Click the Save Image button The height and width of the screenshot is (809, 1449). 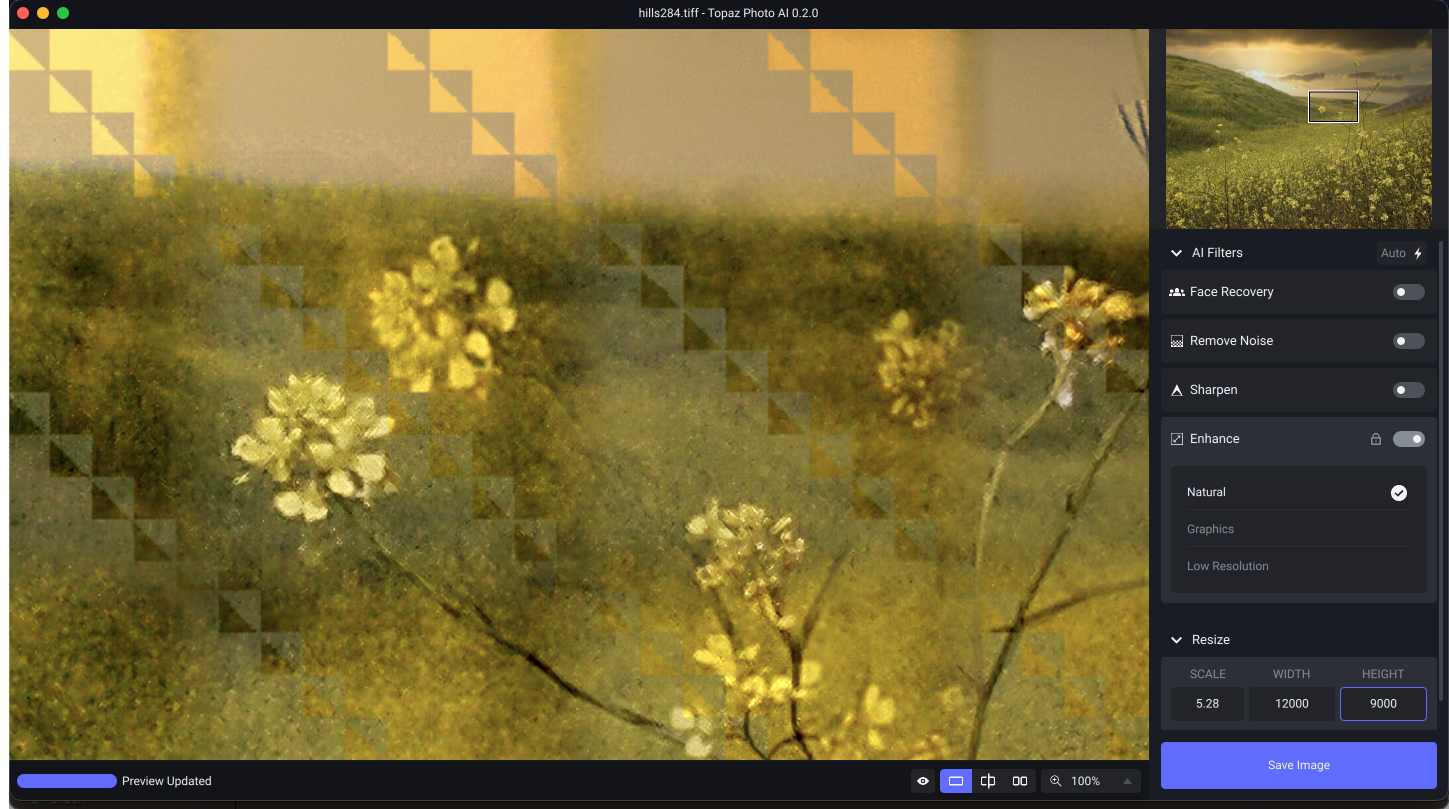(1298, 765)
